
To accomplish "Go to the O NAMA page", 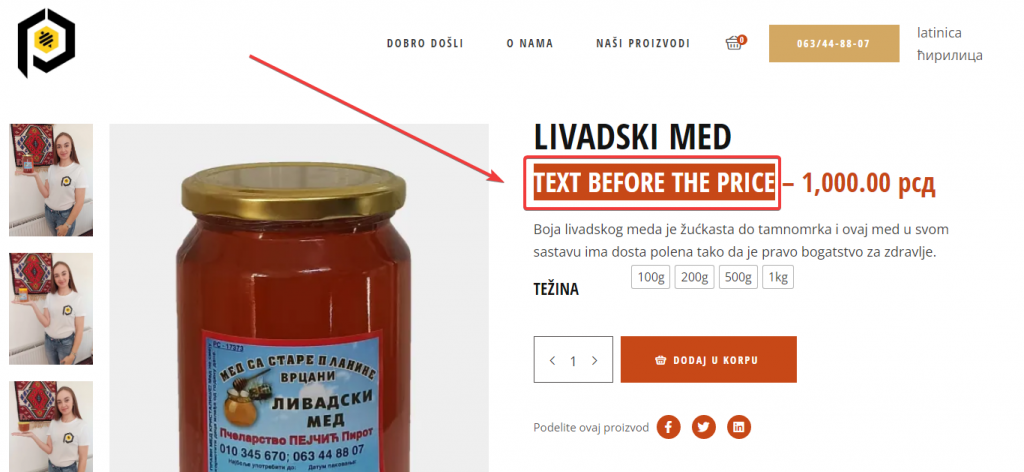I will point(530,44).
